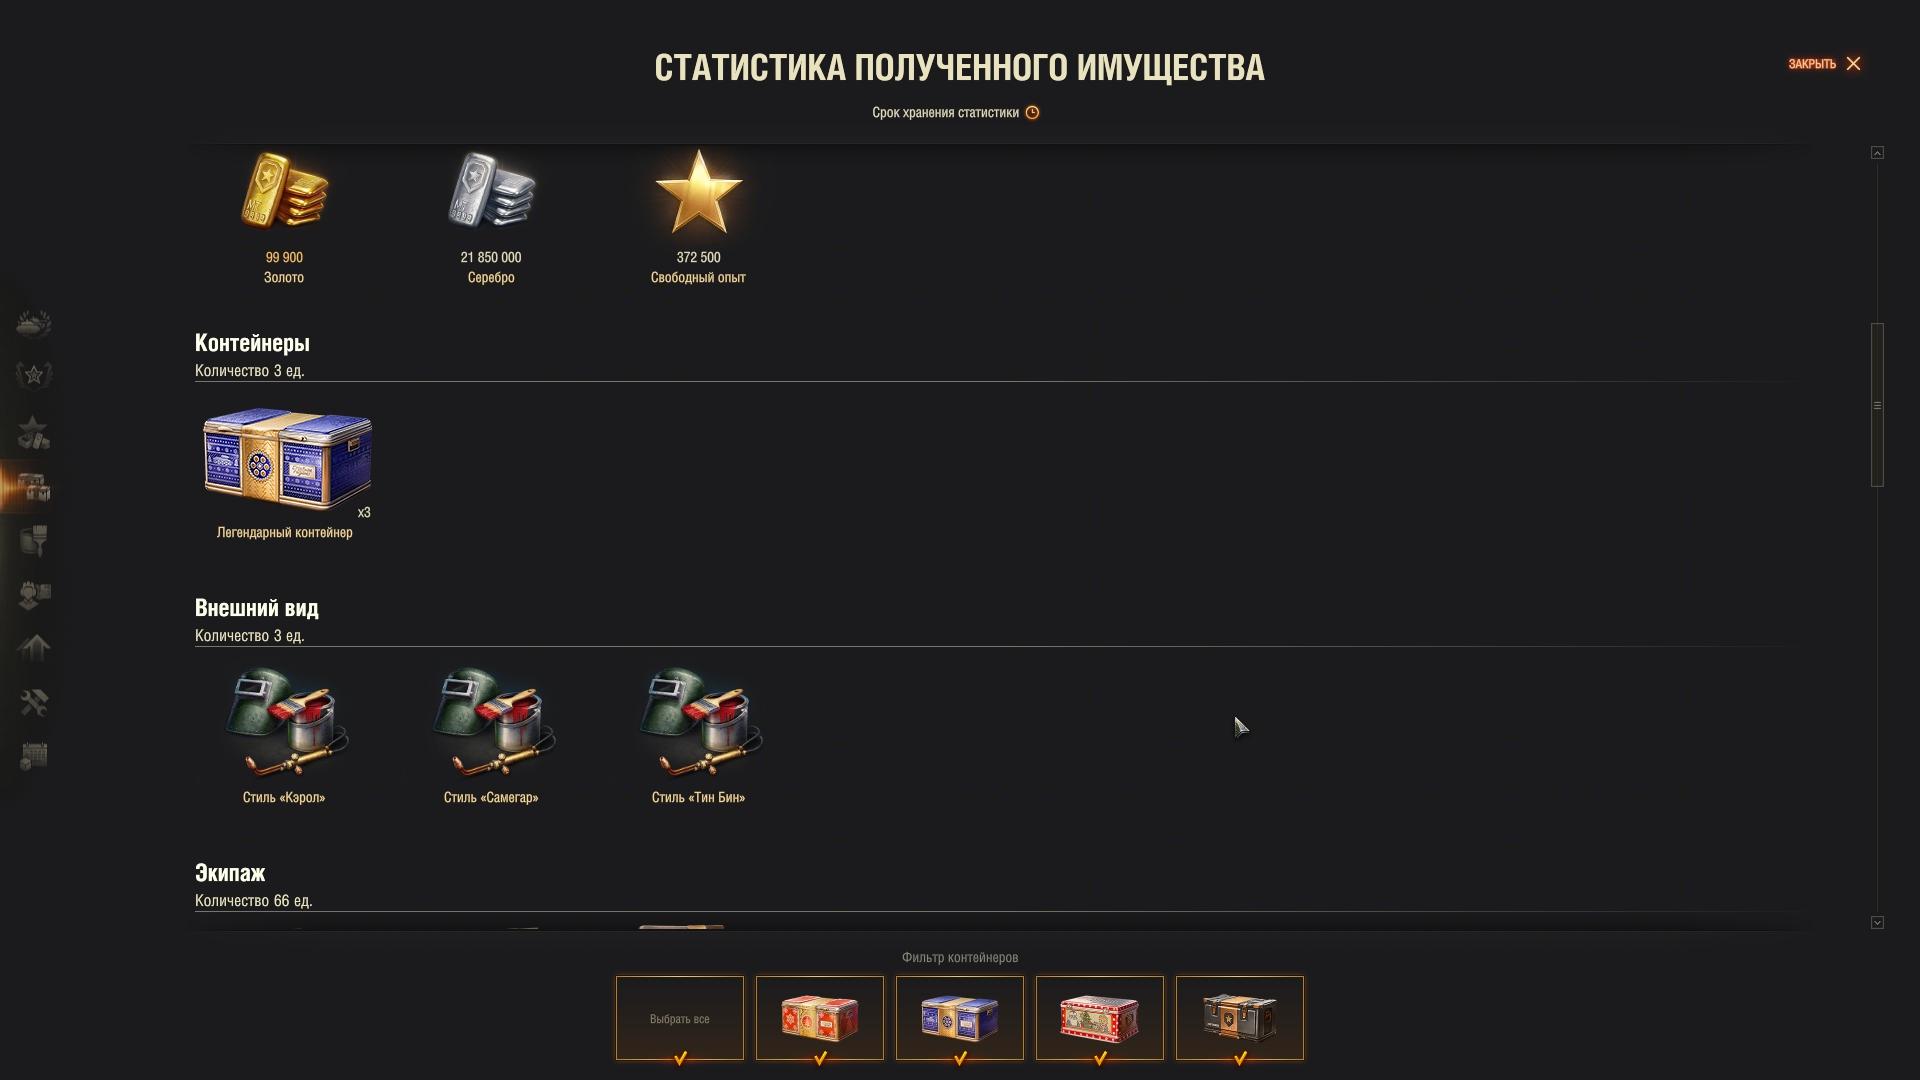Screen dimensions: 1920x1080
Task: Click the scroll-up arrow of the list
Action: tap(1877, 153)
